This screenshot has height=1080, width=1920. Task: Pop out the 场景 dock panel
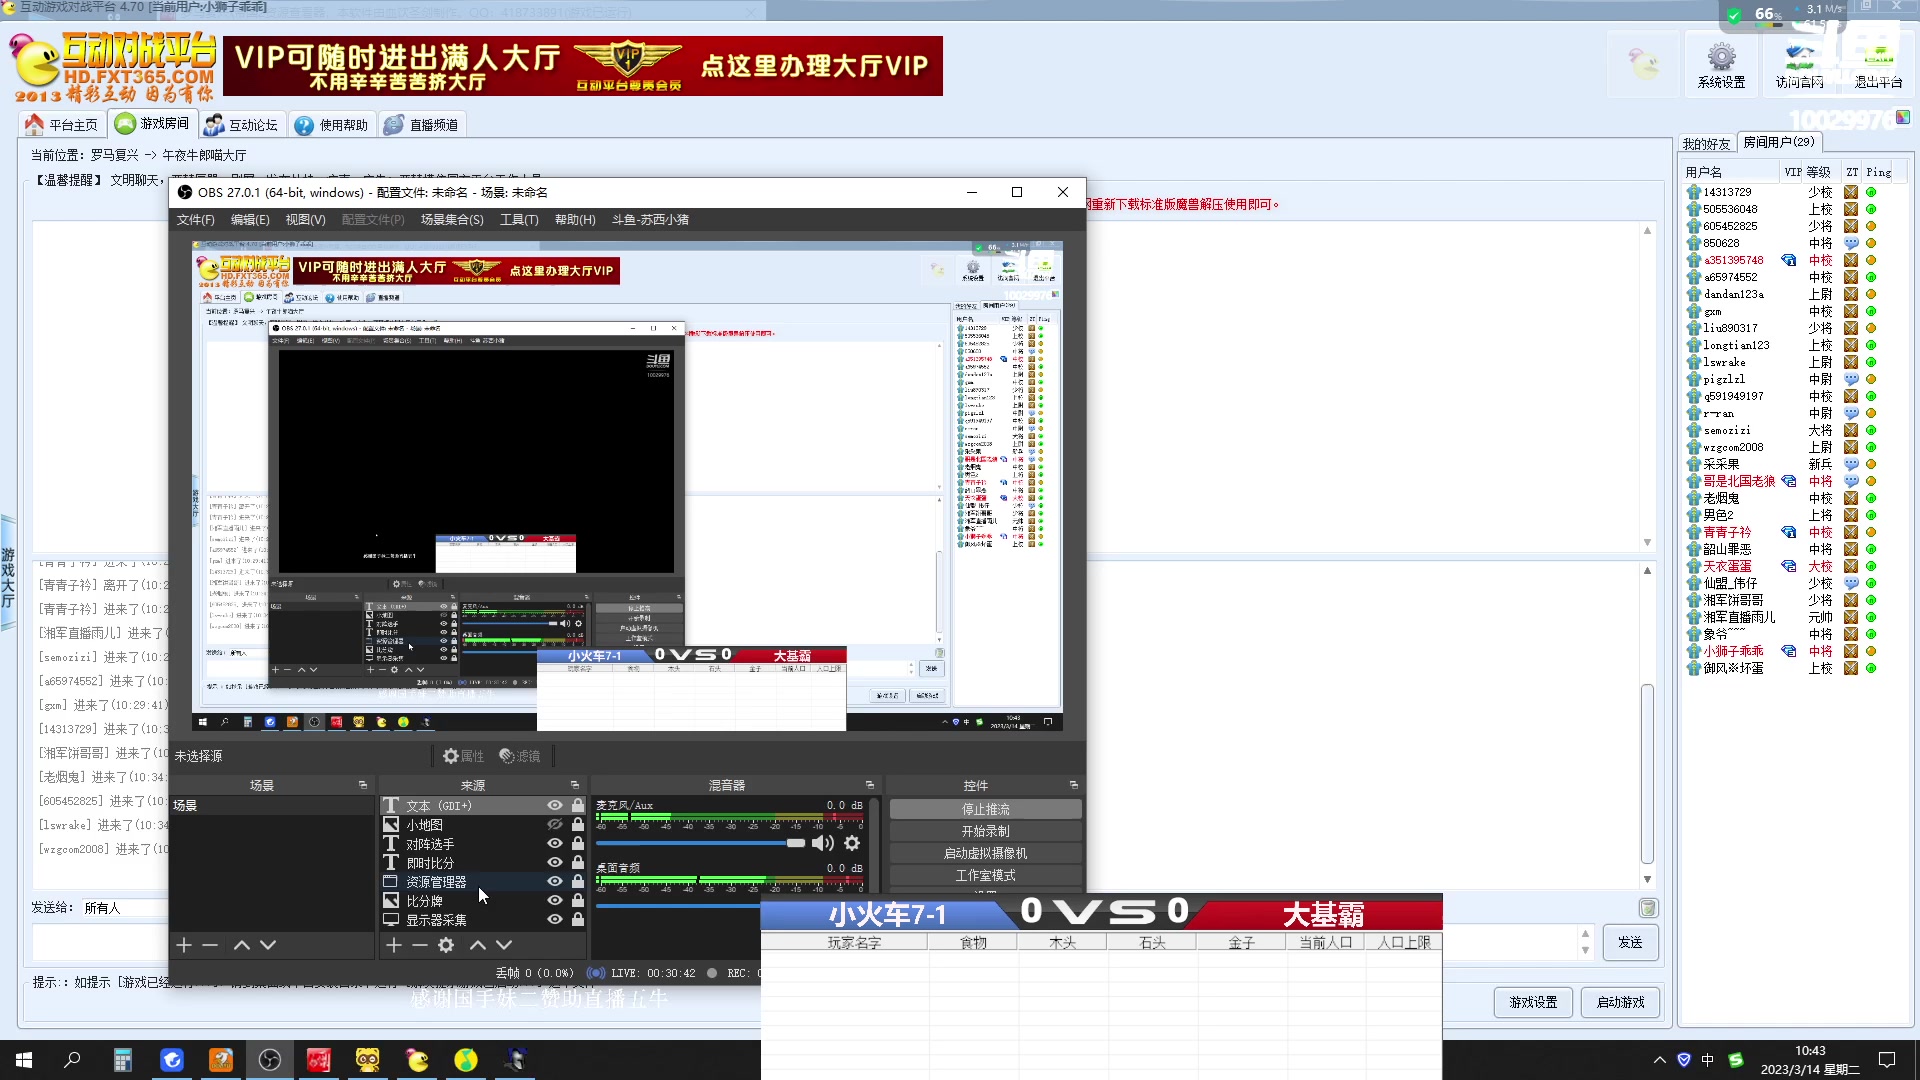click(x=363, y=785)
